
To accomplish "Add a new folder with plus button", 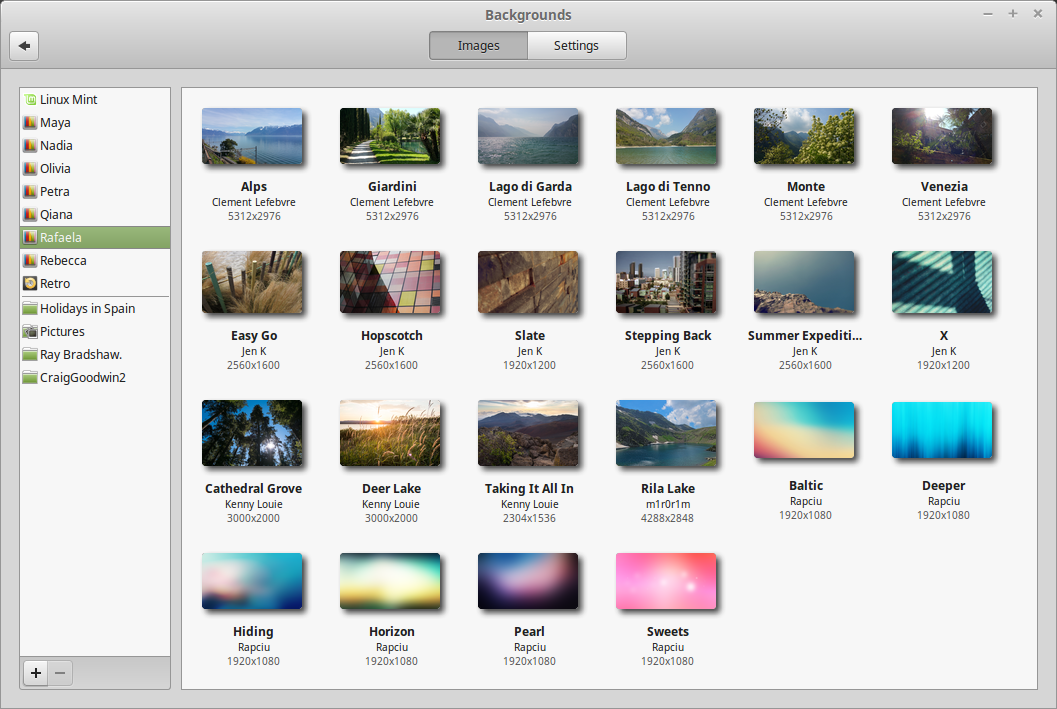I will coord(36,673).
